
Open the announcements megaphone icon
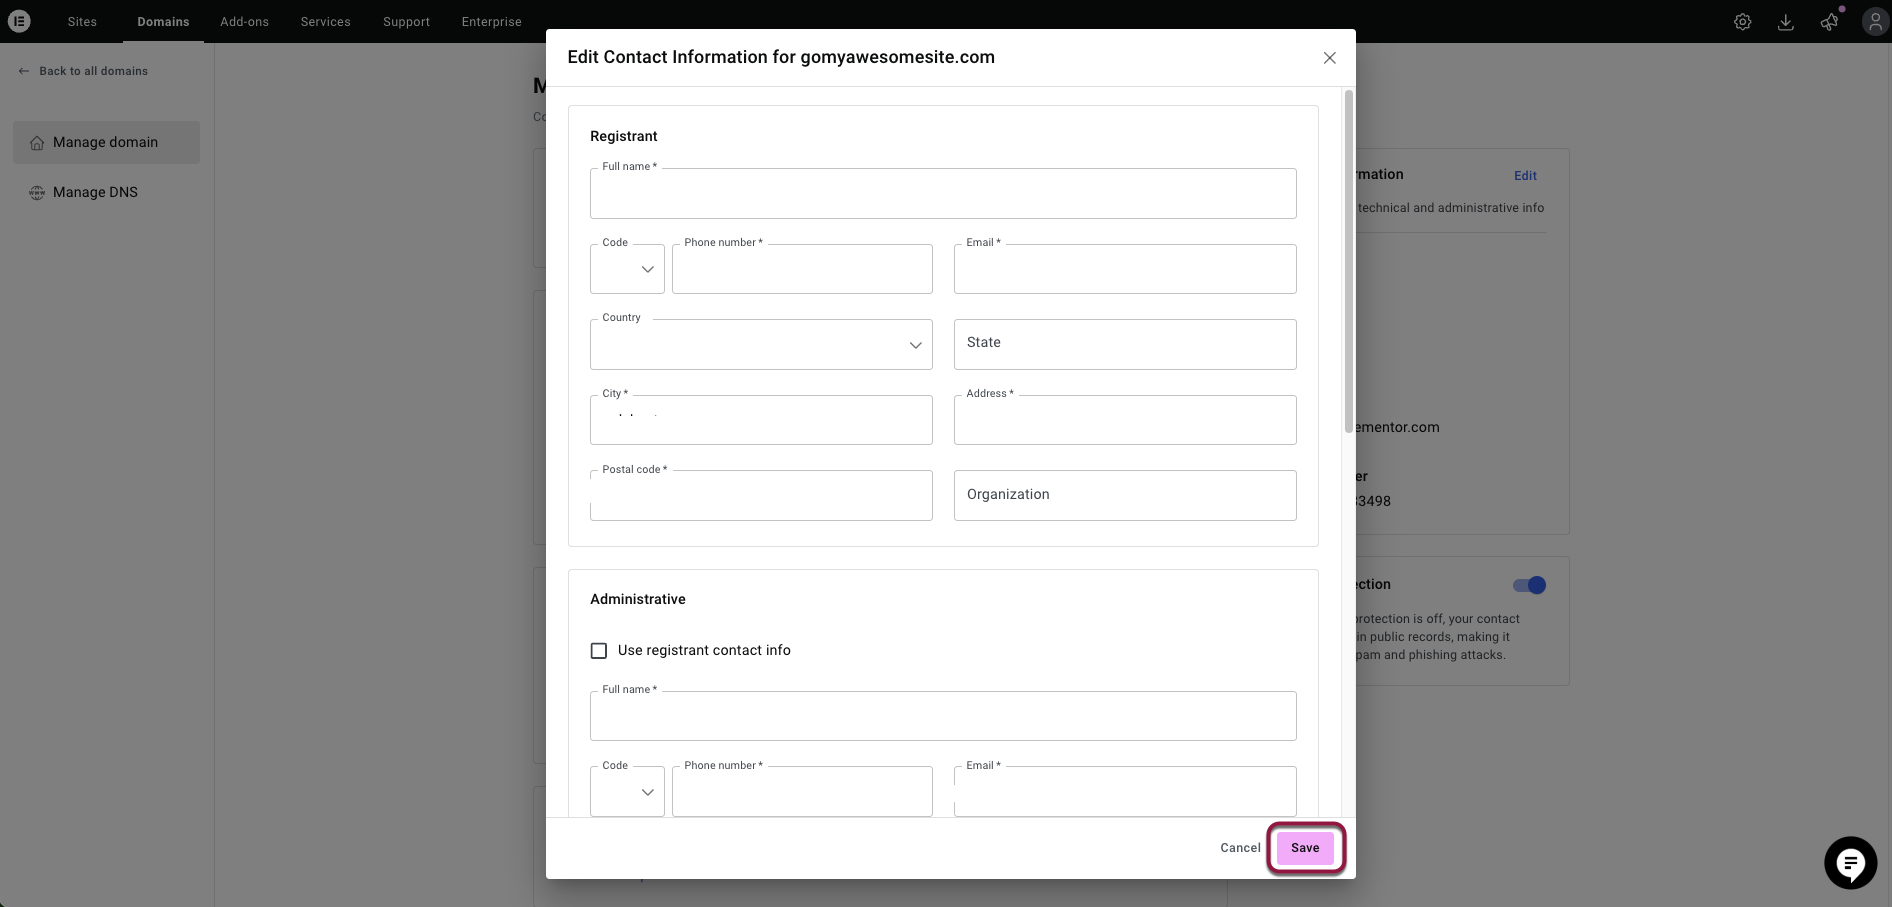(x=1829, y=22)
